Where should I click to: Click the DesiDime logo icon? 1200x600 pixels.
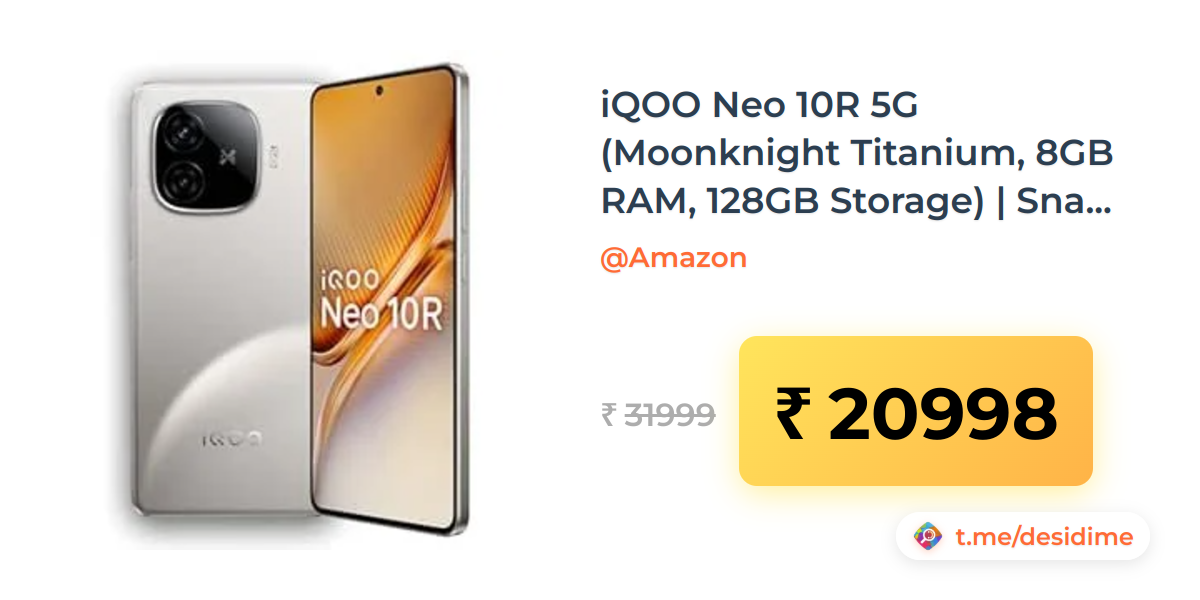(929, 537)
